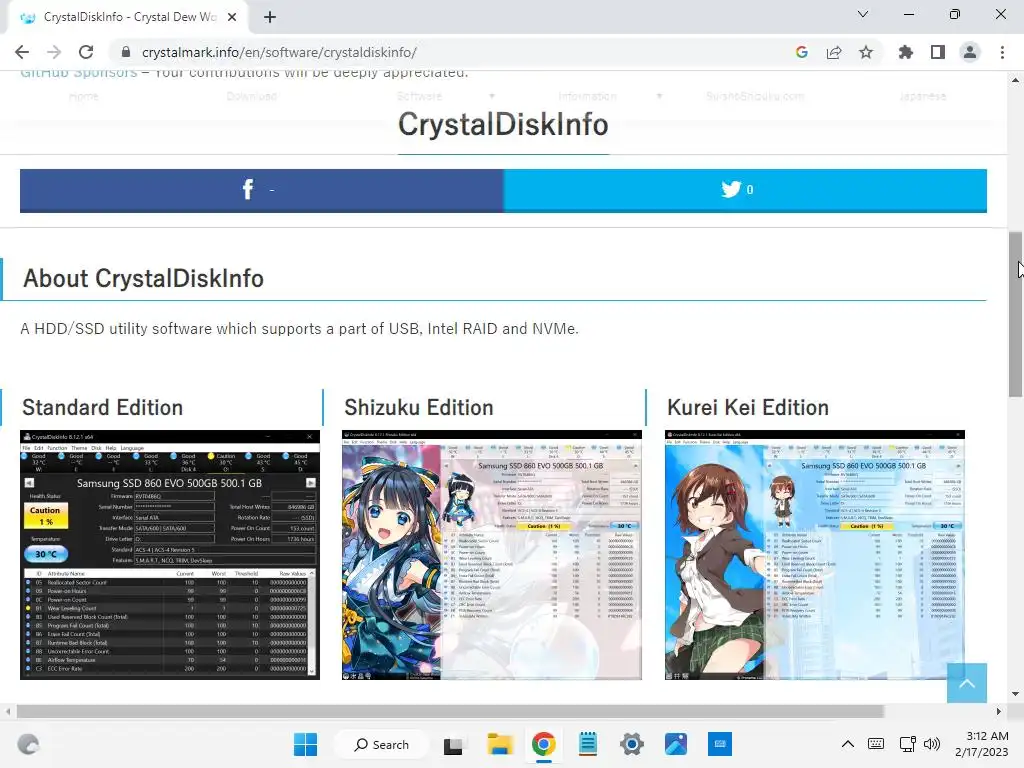
Task: Open the faded Download menu item
Action: click(251, 97)
